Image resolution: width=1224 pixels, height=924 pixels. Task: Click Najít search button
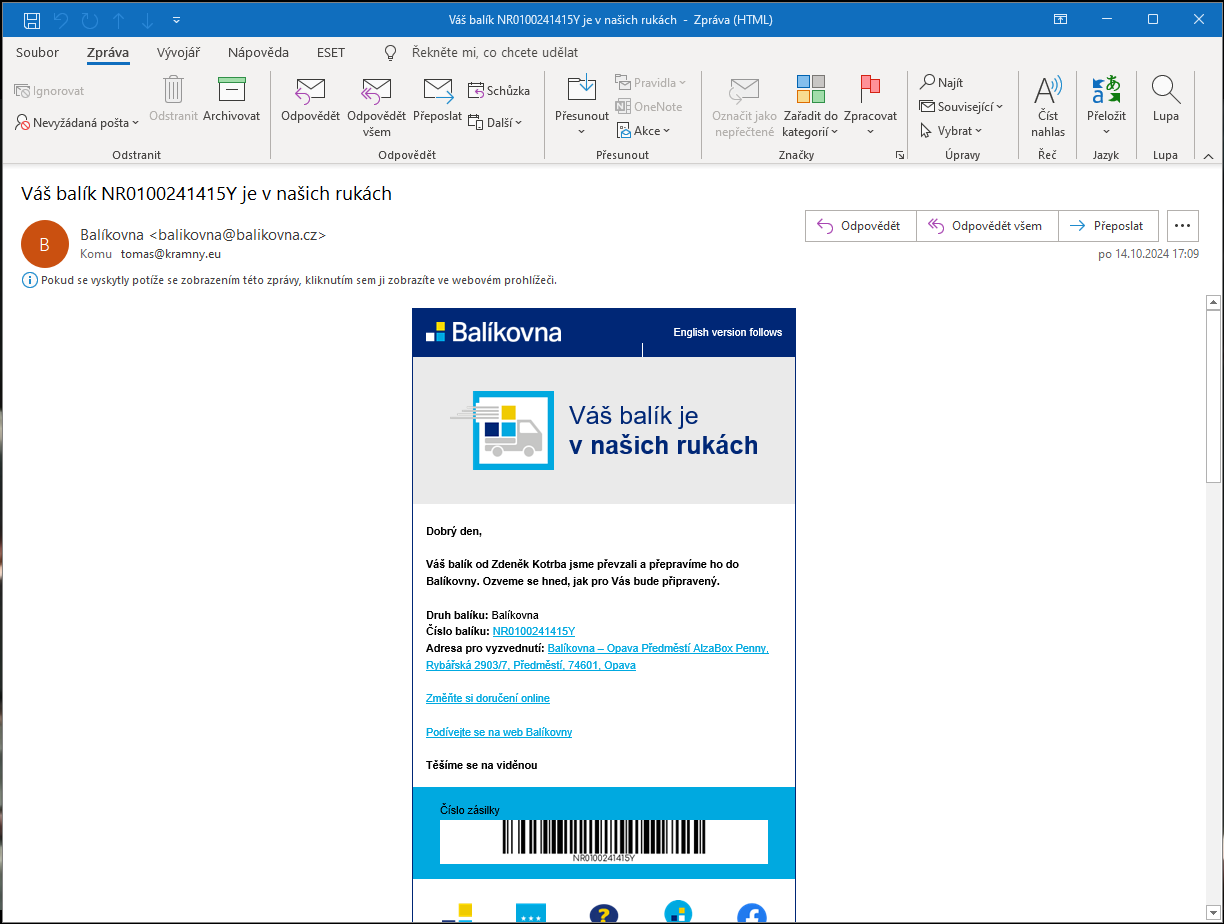tap(941, 83)
